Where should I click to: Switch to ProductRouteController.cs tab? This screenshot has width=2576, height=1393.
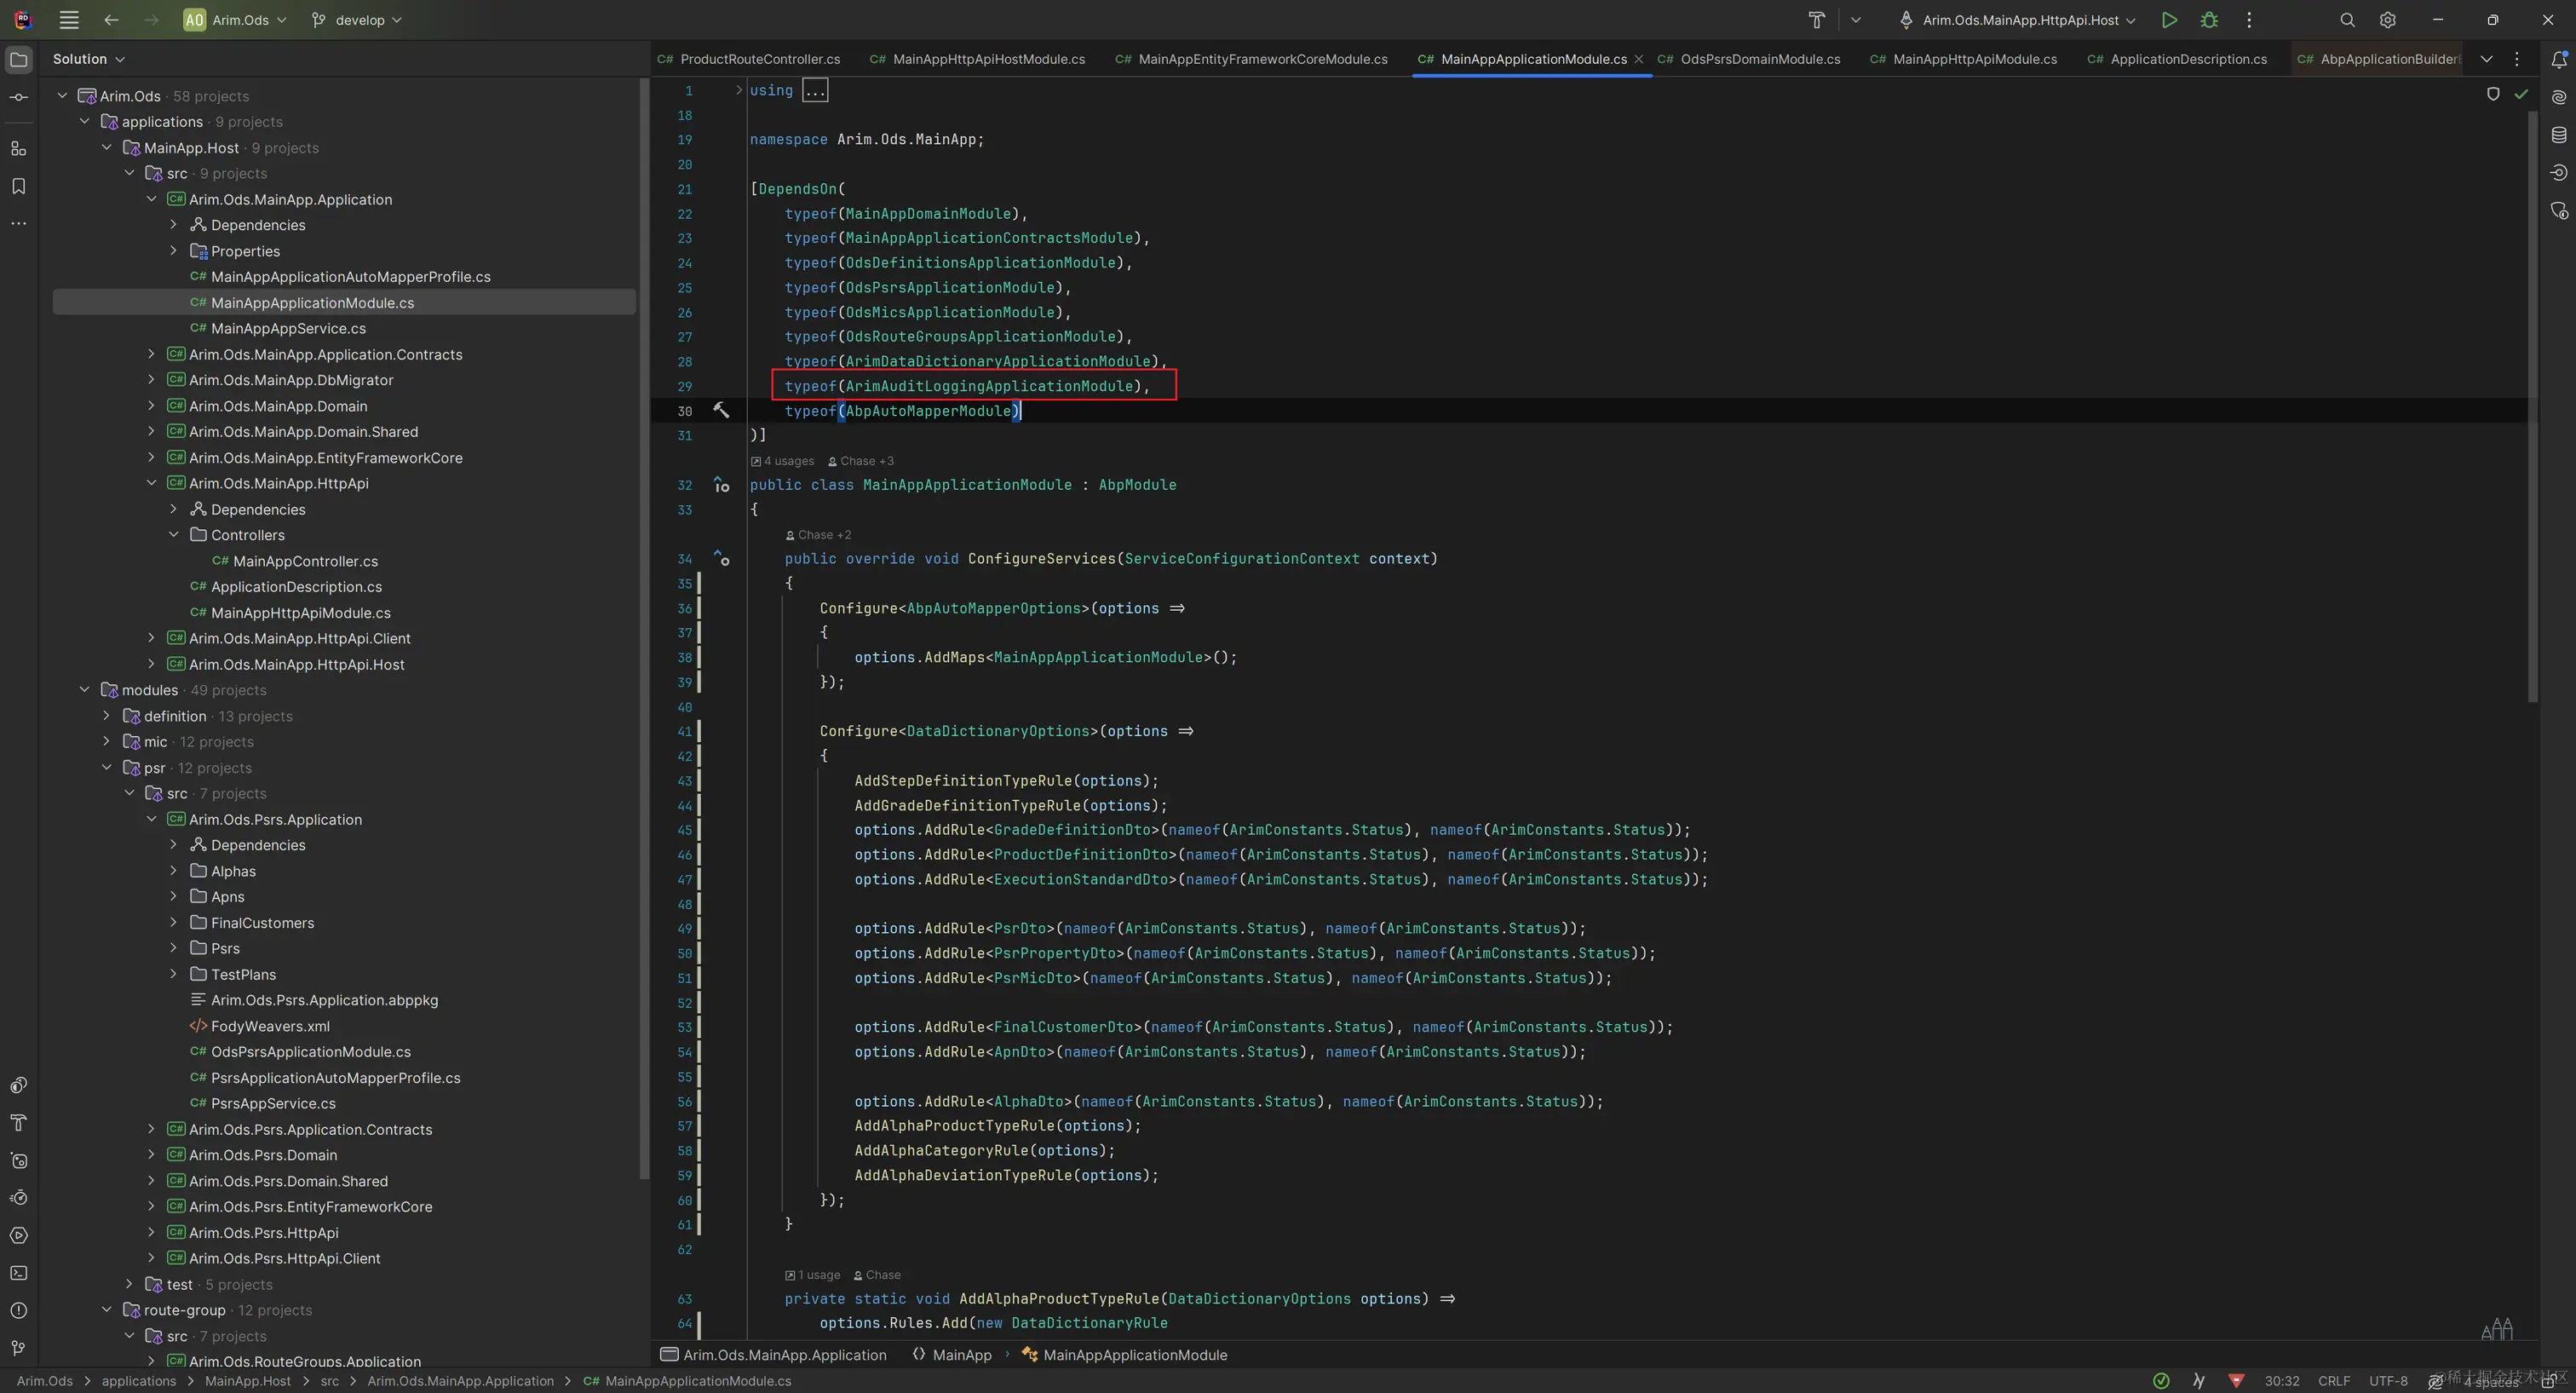(x=759, y=59)
